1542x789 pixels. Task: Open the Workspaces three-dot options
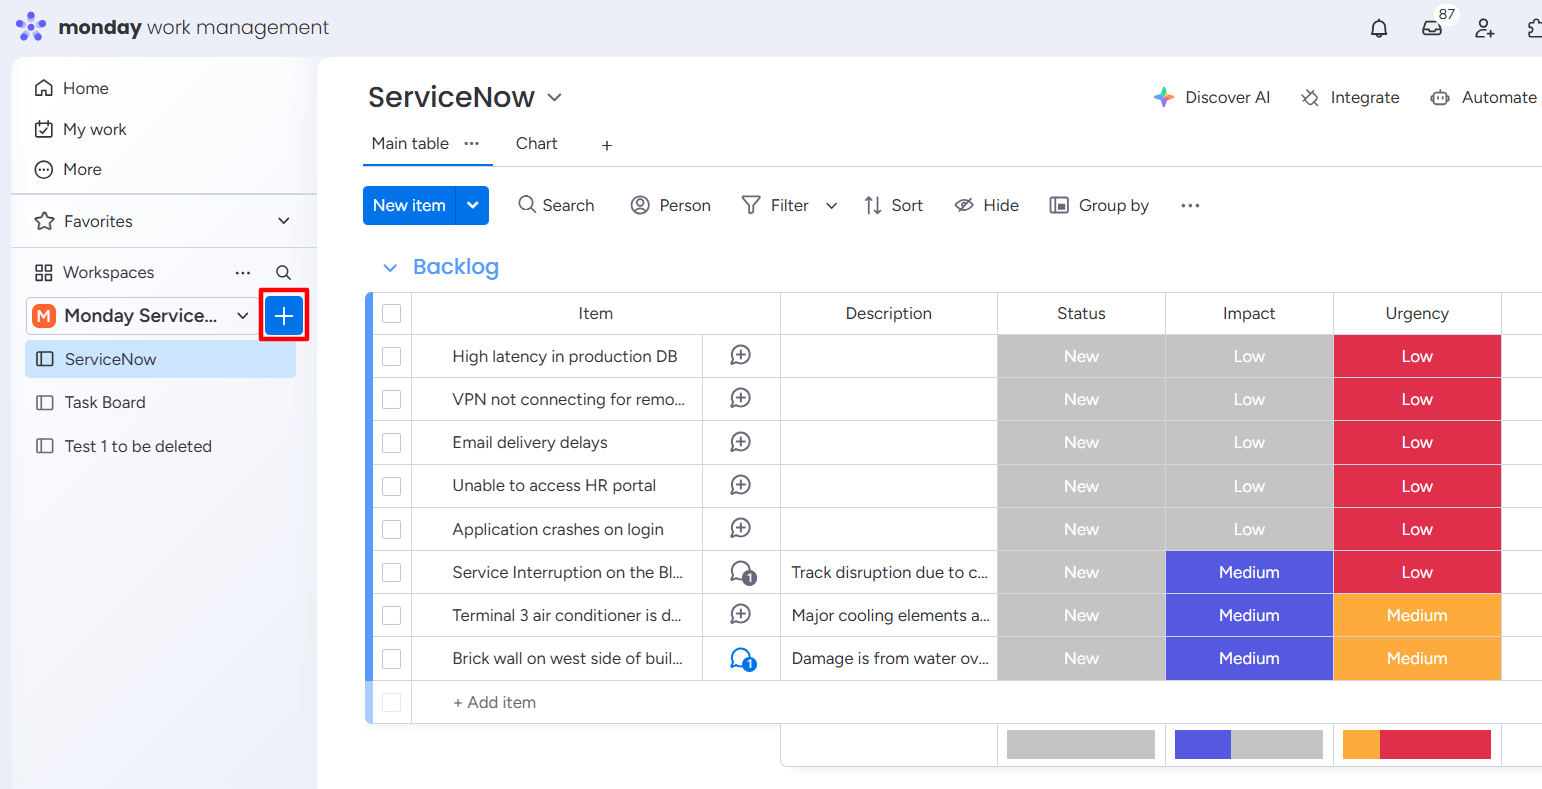(243, 272)
